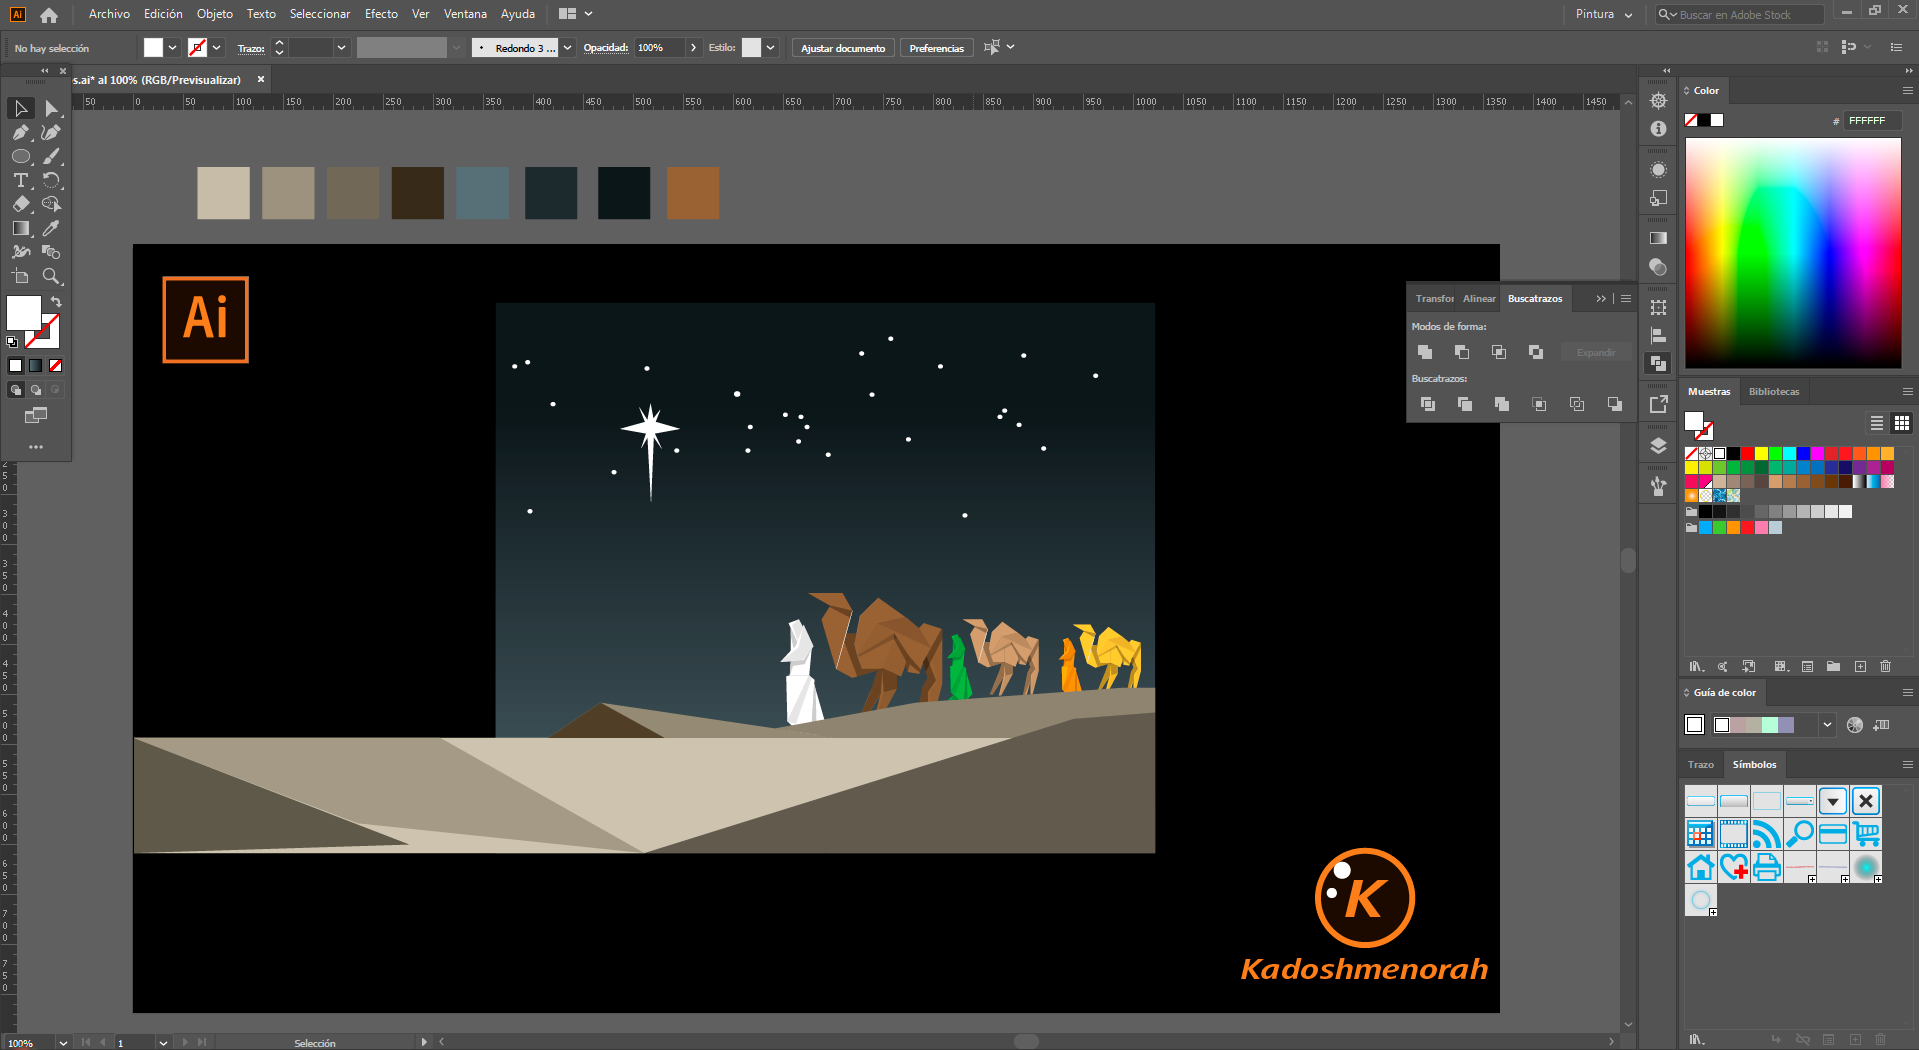The width and height of the screenshot is (1919, 1050).
Task: Set paint mode to None
Action: coord(56,366)
